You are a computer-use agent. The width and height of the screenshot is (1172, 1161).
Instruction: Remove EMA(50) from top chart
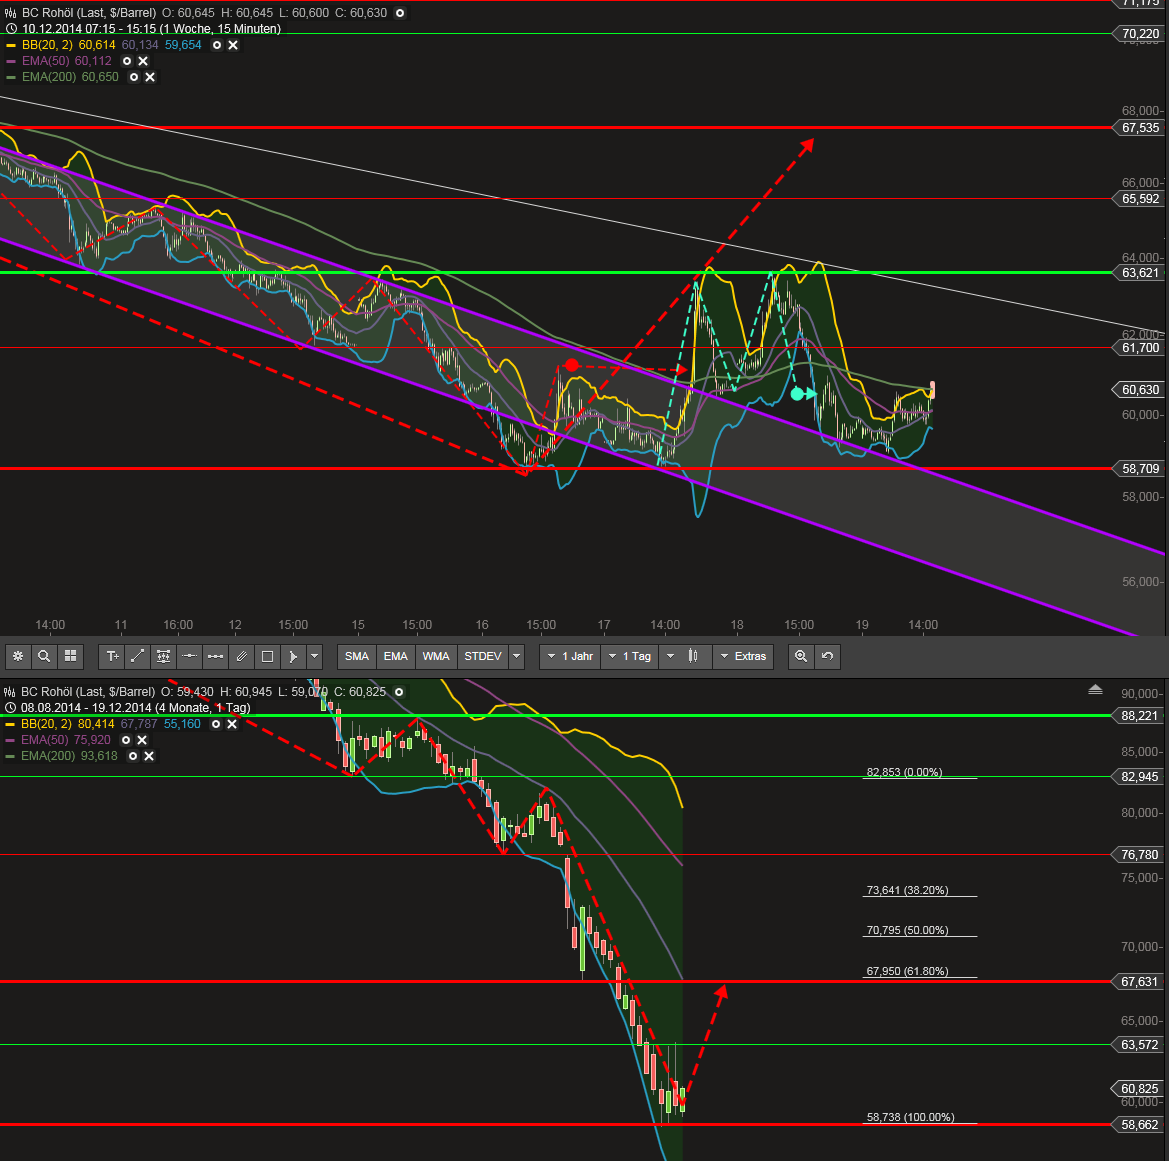(144, 61)
